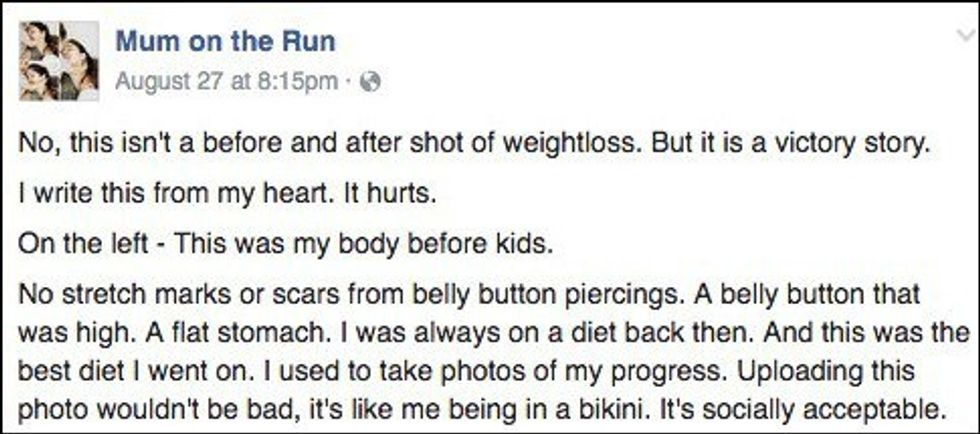Open the Mum on the Run profile picture
980x434 pixels.
(x=59, y=60)
